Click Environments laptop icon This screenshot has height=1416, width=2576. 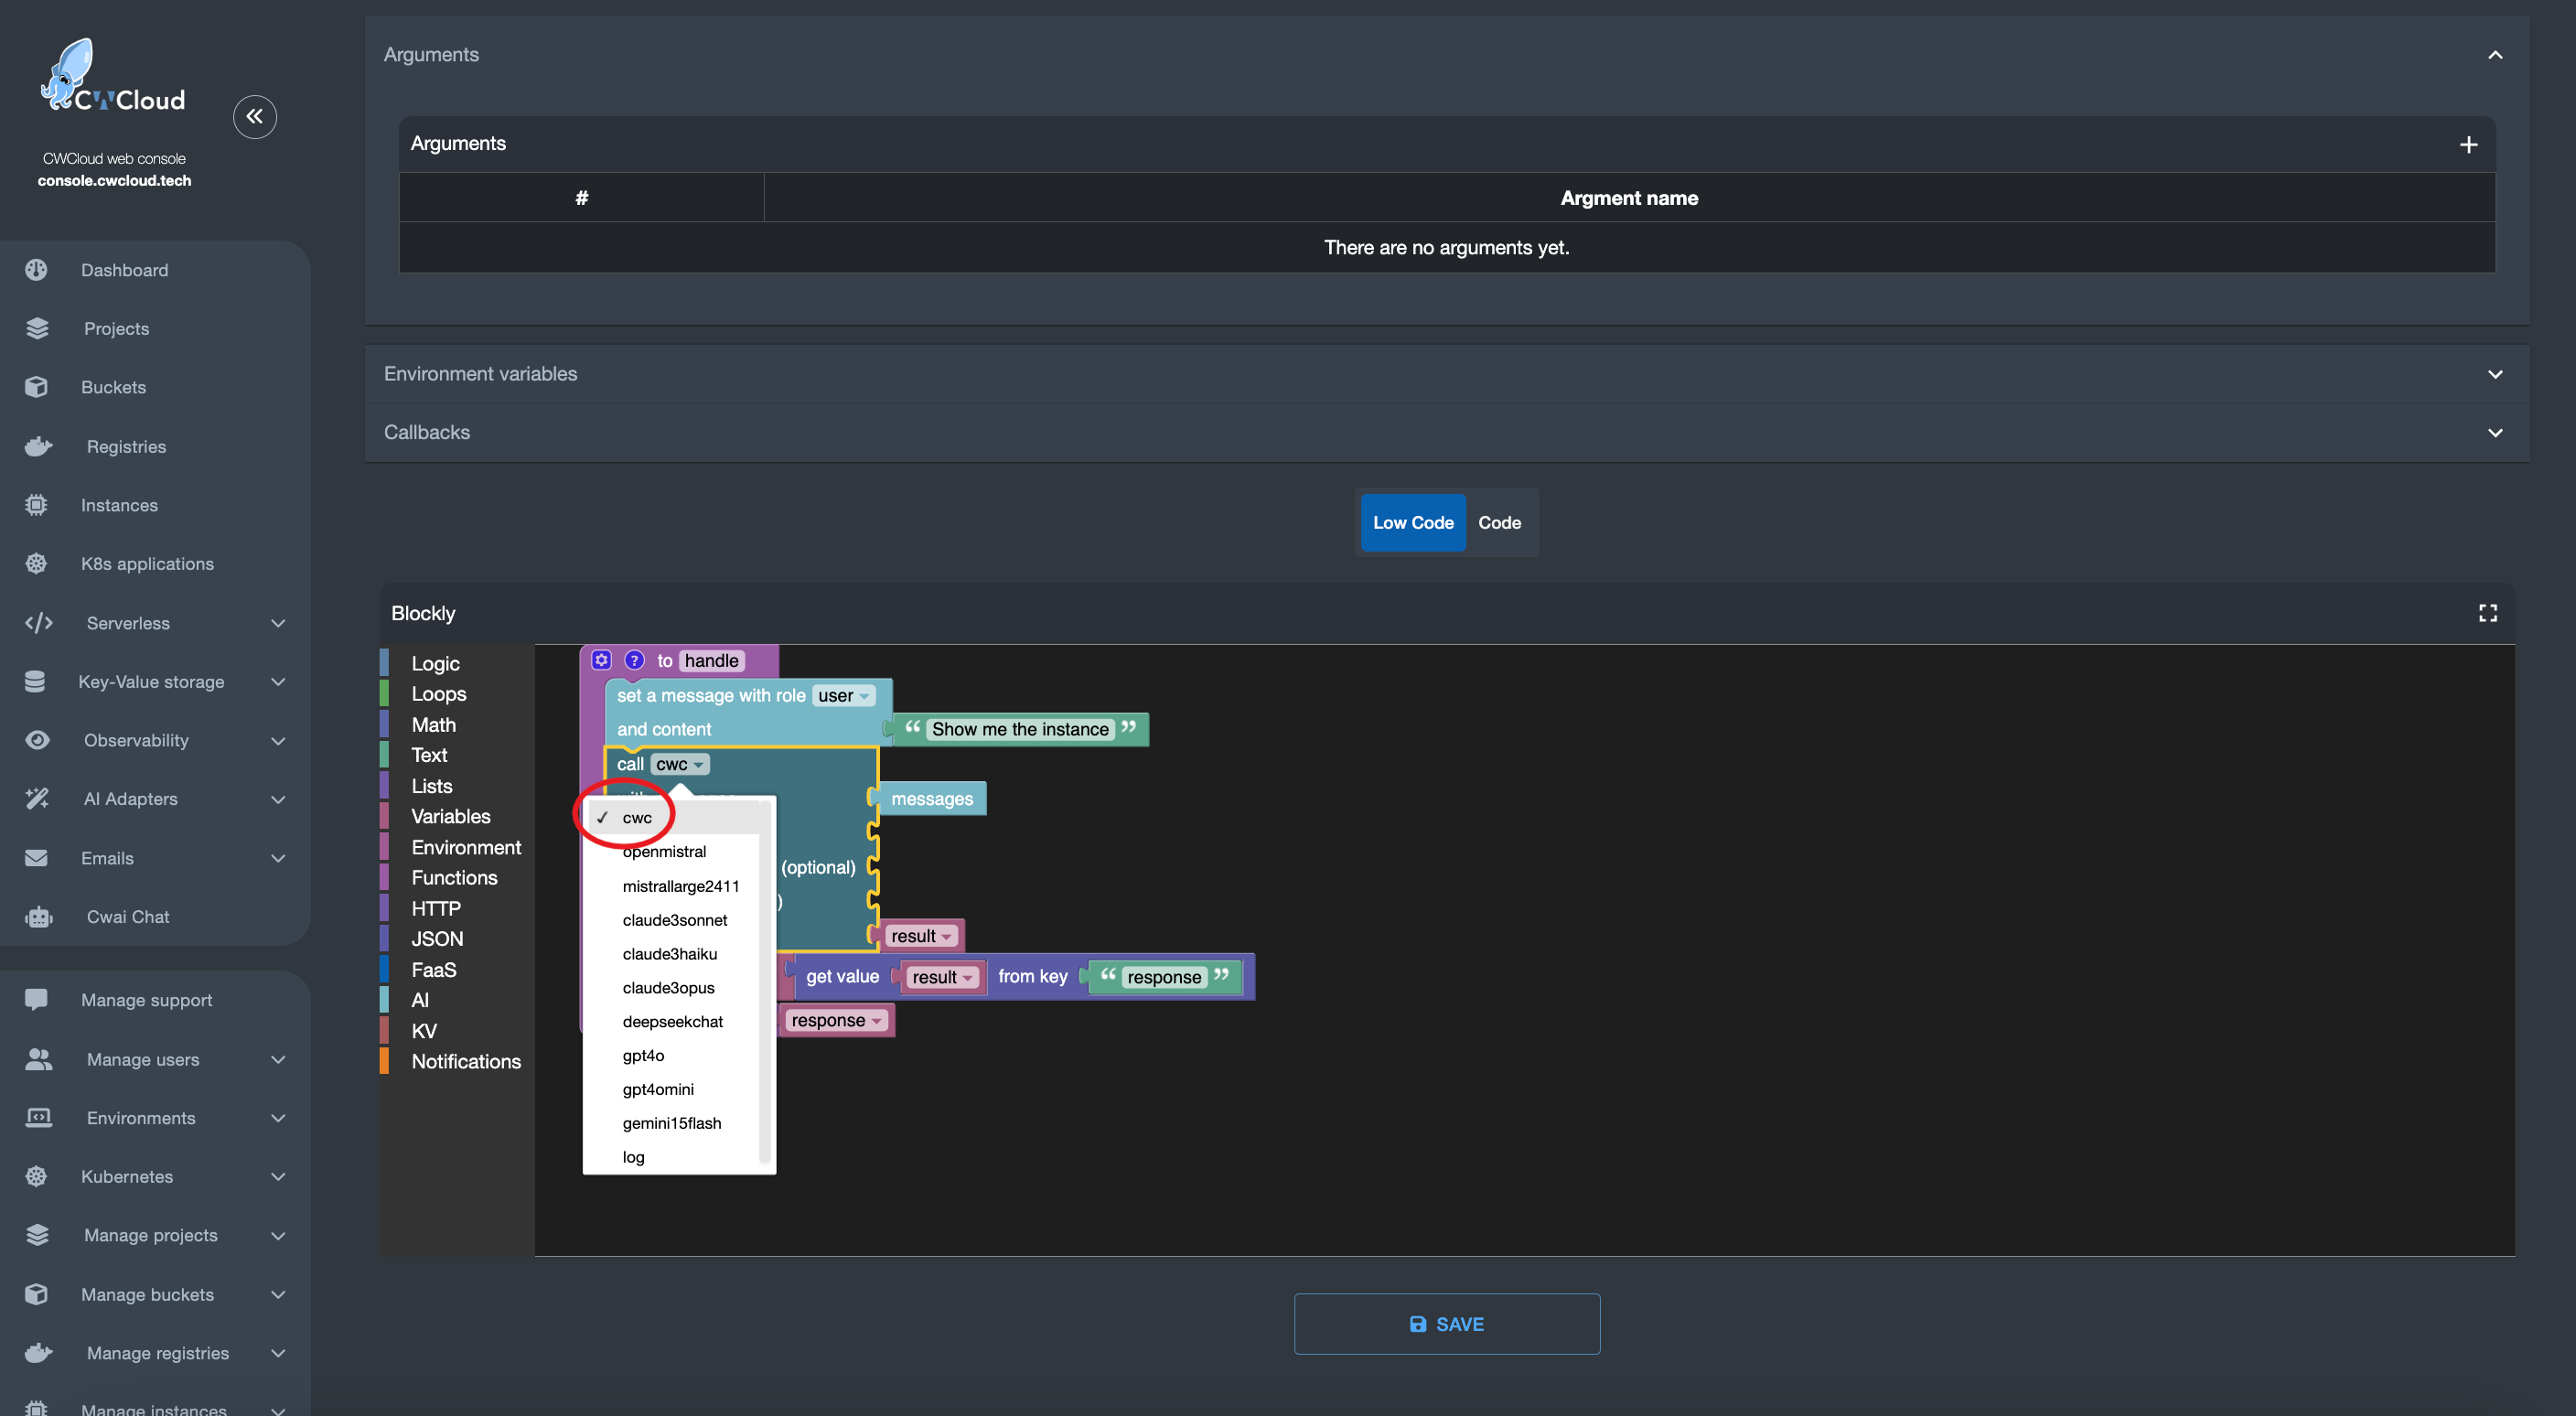click(38, 1118)
